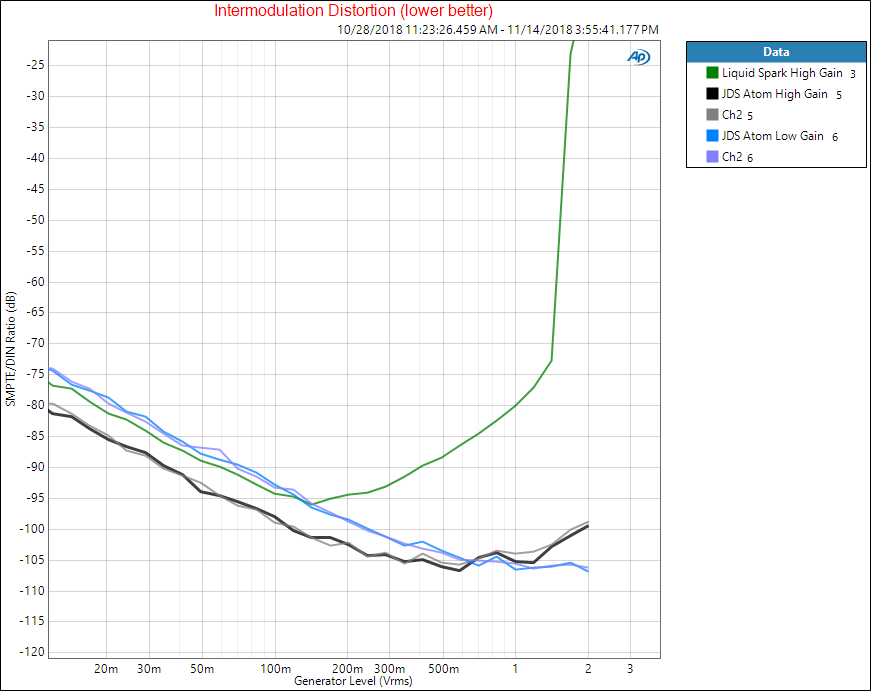This screenshot has width=871, height=691.
Task: Click the '-60' tick on the vertical axis
Action: tap(35, 282)
